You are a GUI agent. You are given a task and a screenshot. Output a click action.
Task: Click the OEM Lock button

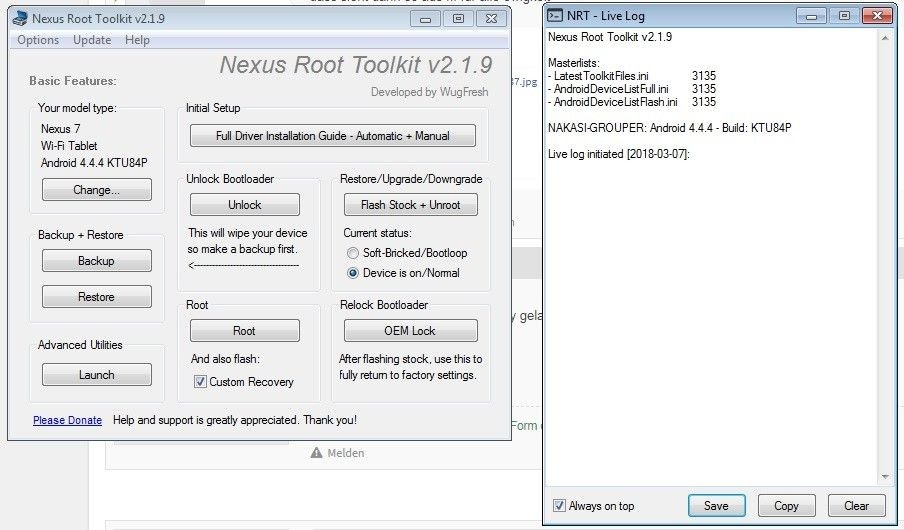coord(410,330)
